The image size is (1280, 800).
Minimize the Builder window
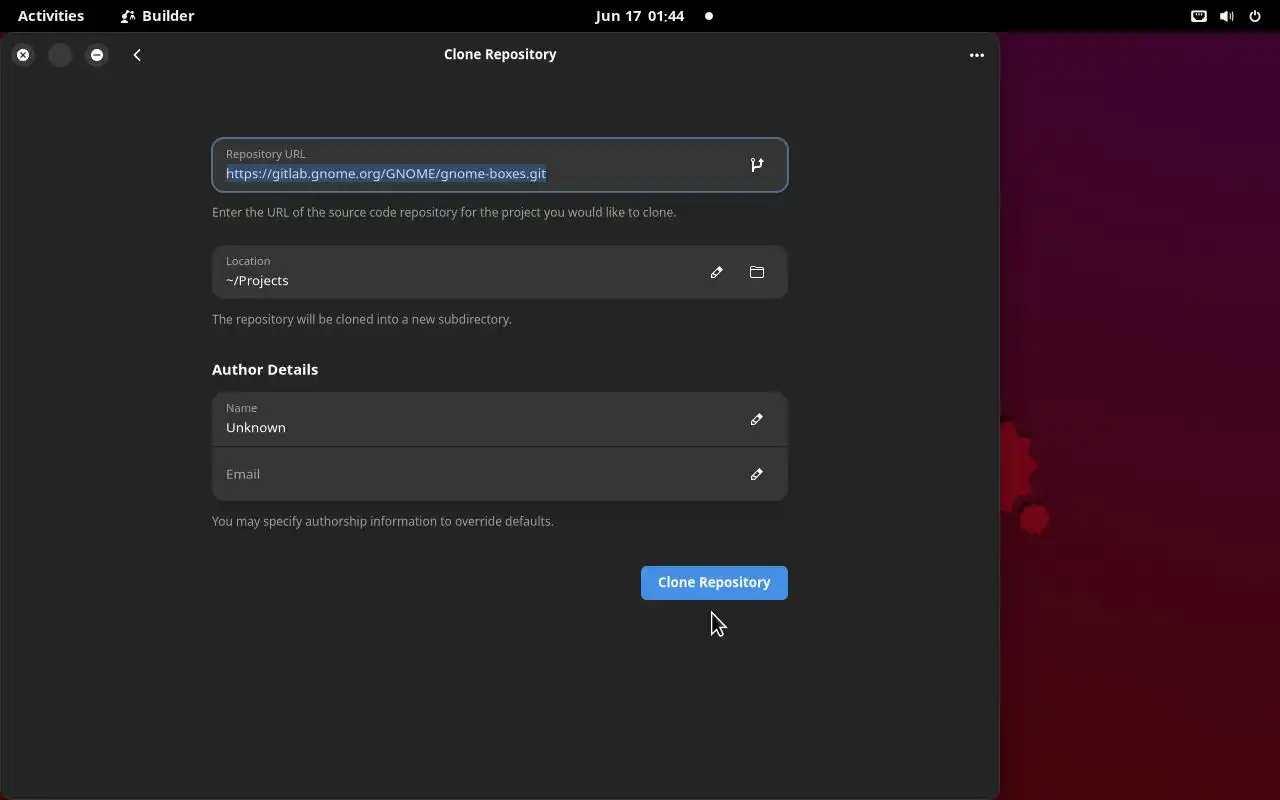tap(97, 55)
